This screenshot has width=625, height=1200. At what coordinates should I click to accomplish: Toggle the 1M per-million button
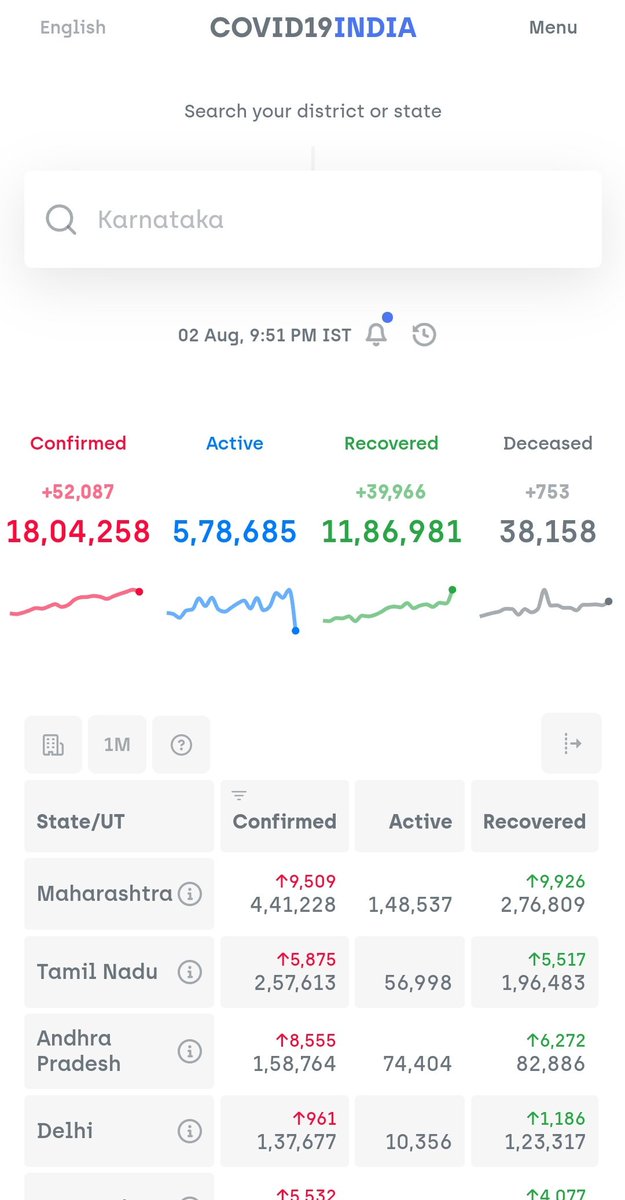[117, 744]
